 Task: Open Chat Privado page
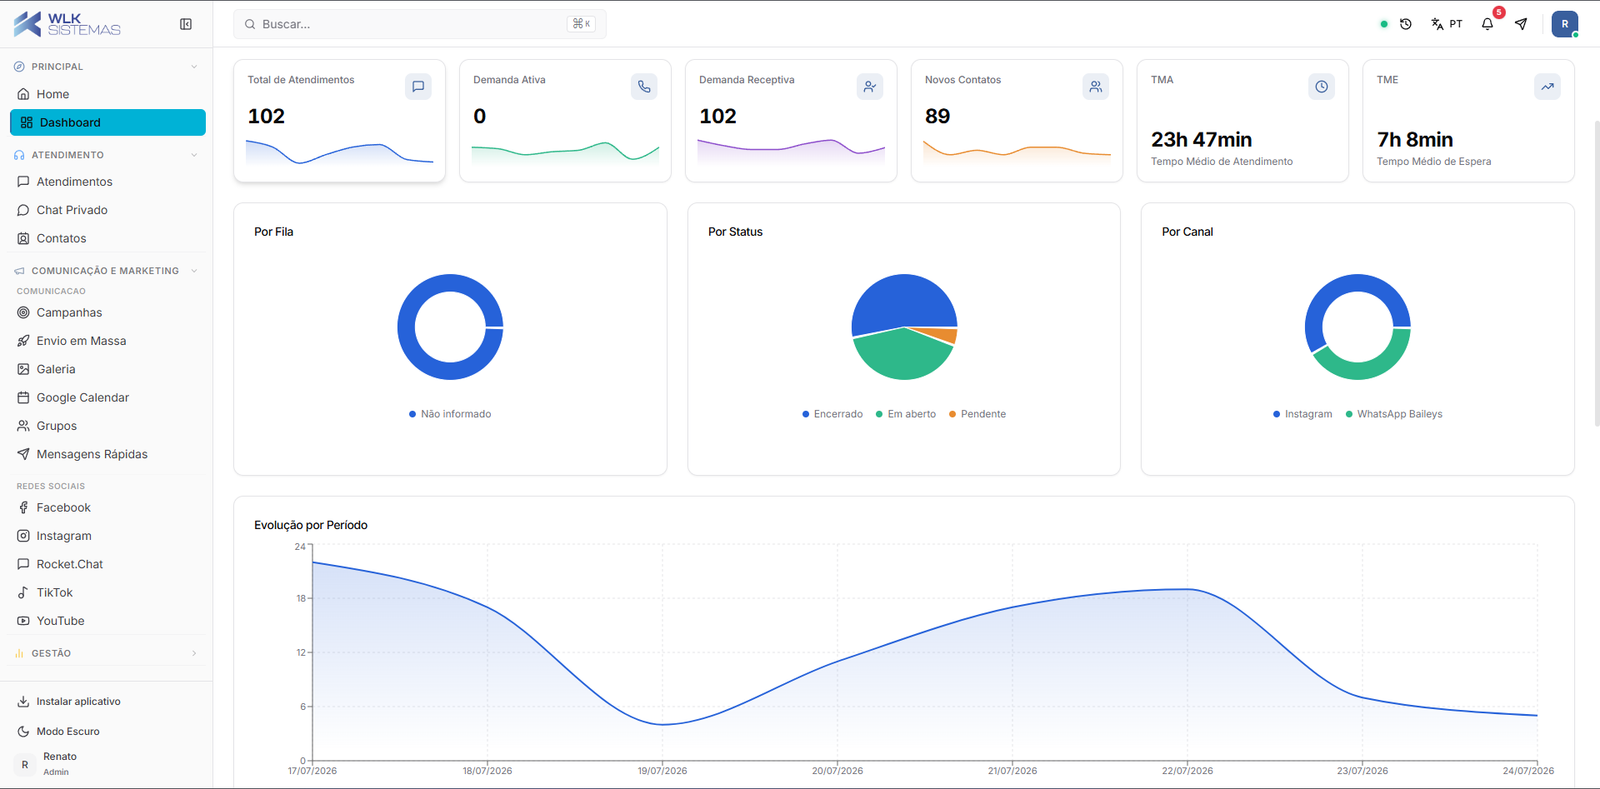click(x=108, y=210)
